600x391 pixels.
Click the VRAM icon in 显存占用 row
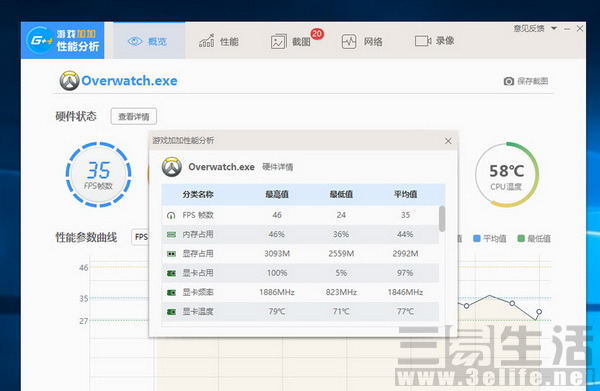[x=171, y=254]
